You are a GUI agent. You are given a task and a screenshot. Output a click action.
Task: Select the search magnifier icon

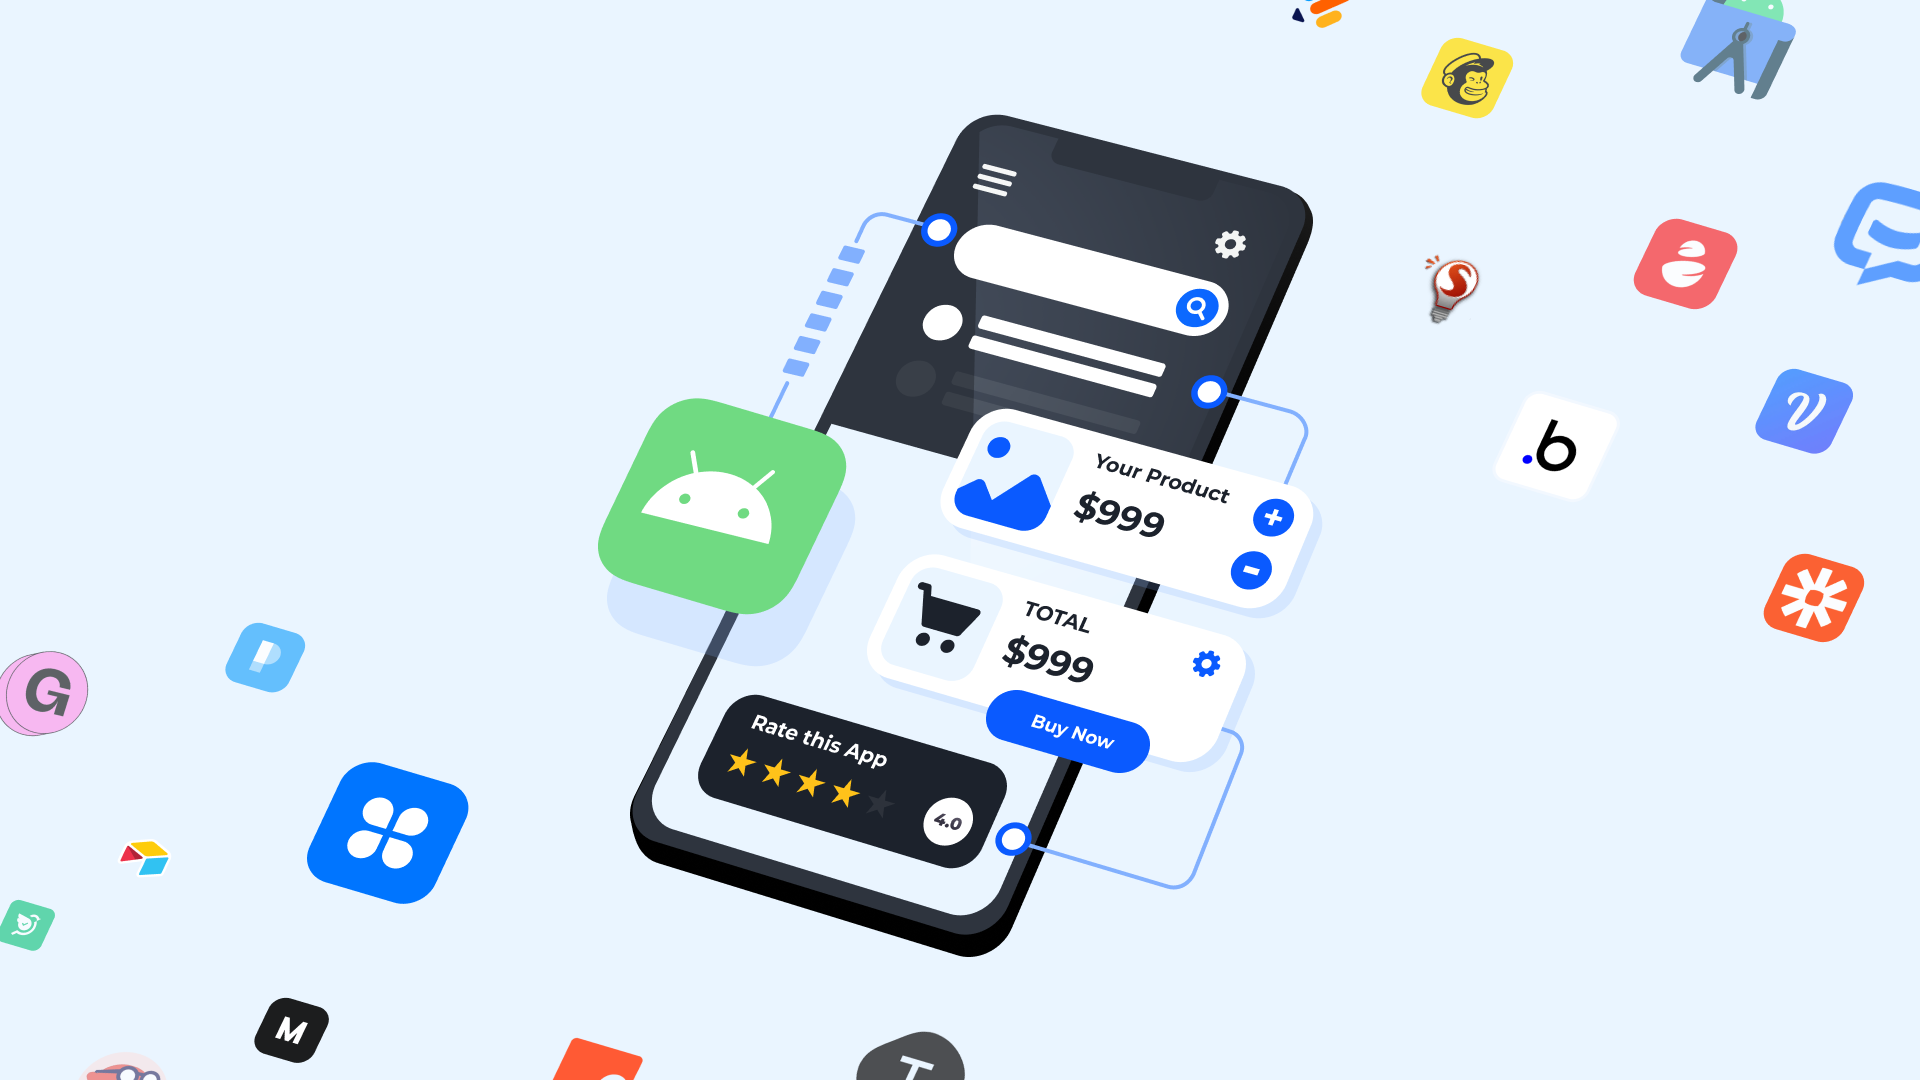1196,306
